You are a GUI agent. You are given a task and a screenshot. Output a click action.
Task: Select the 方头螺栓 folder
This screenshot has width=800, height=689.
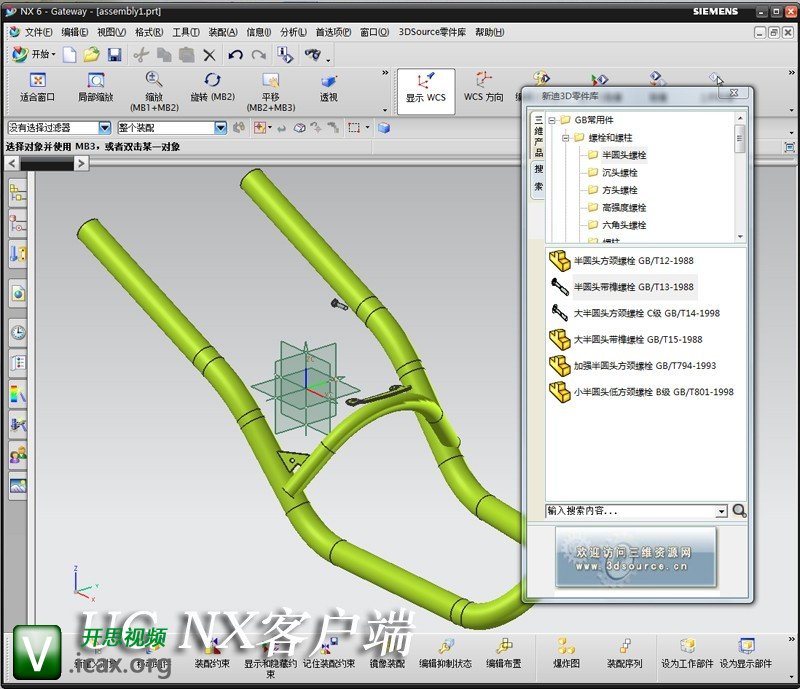click(x=620, y=190)
